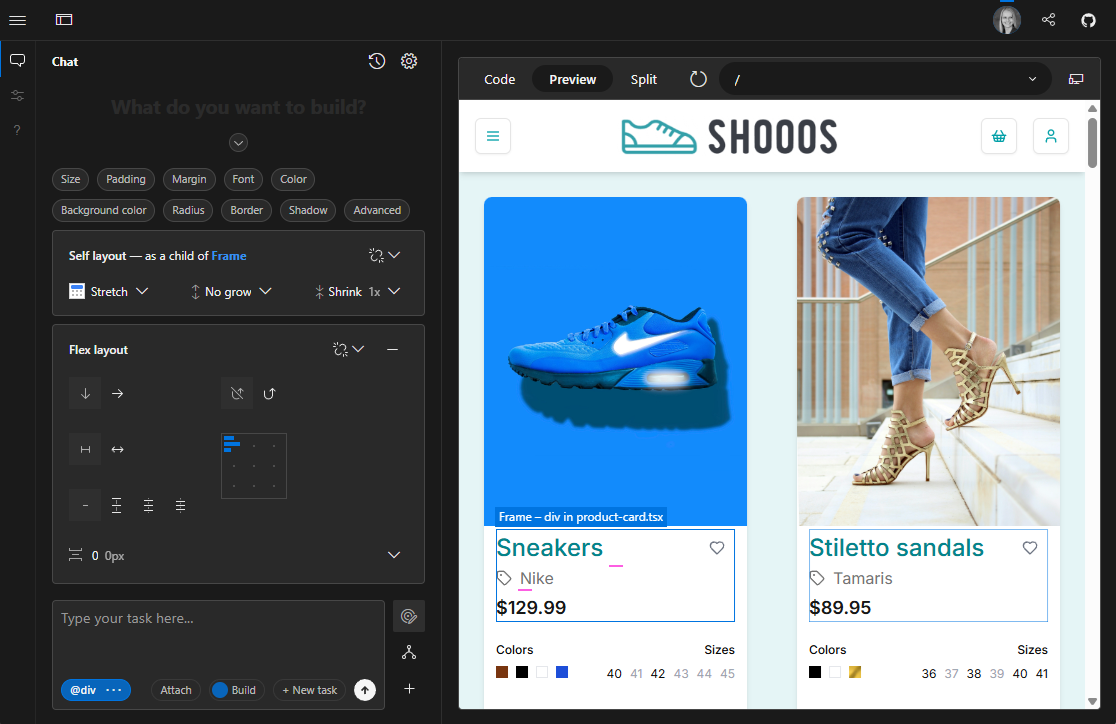Screen dimensions: 1116x724
Task: Switch to the Split tab
Action: pyautogui.click(x=643, y=79)
